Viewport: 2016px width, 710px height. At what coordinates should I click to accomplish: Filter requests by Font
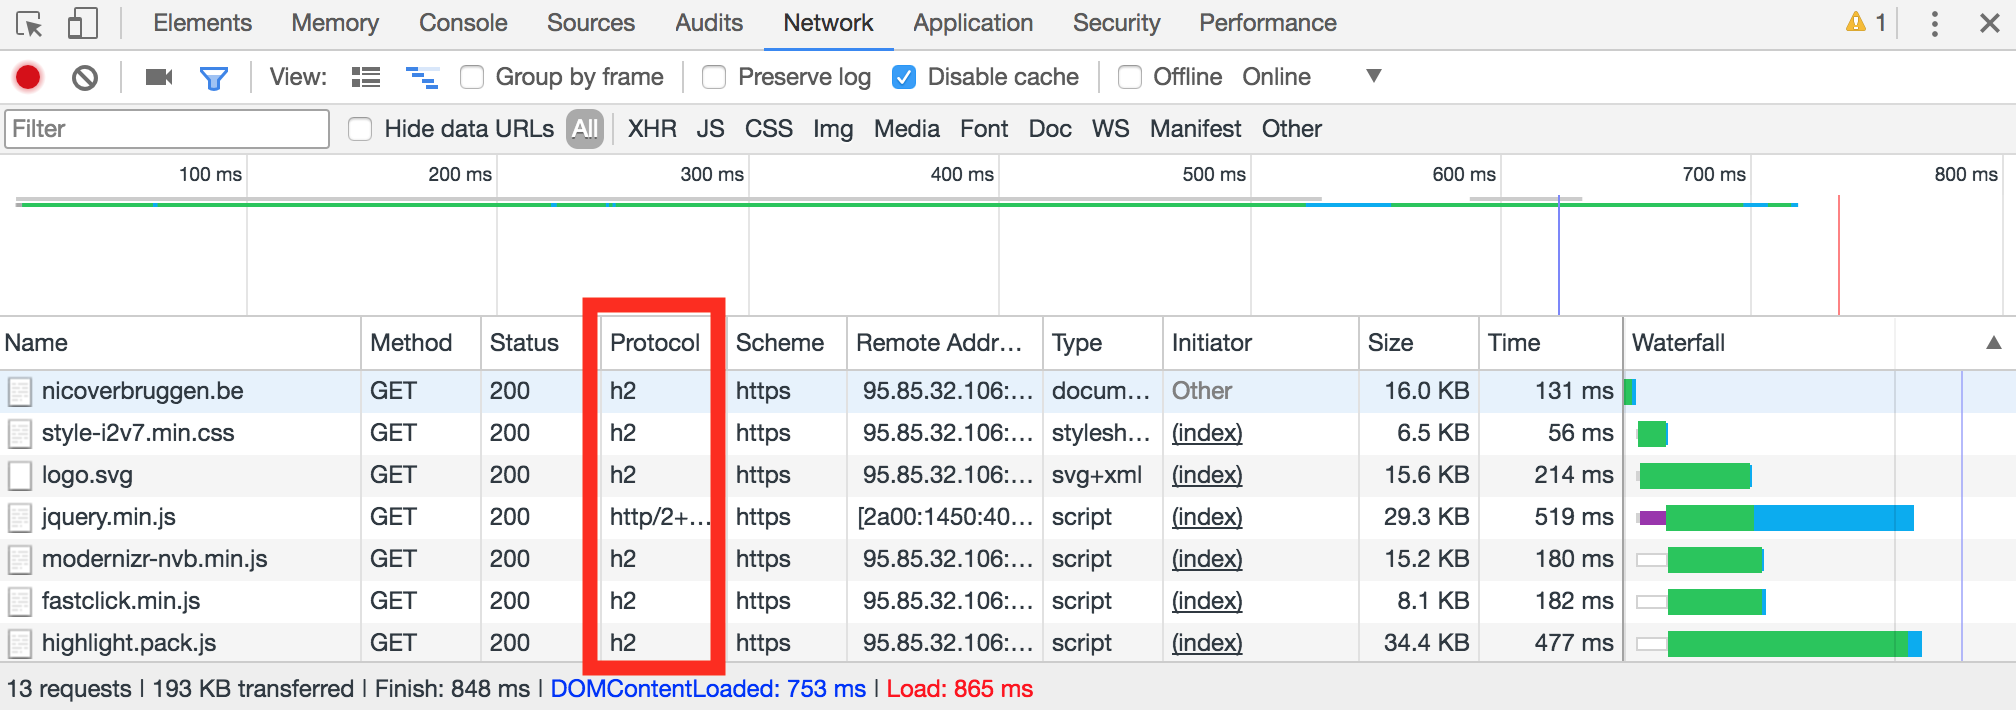(984, 129)
